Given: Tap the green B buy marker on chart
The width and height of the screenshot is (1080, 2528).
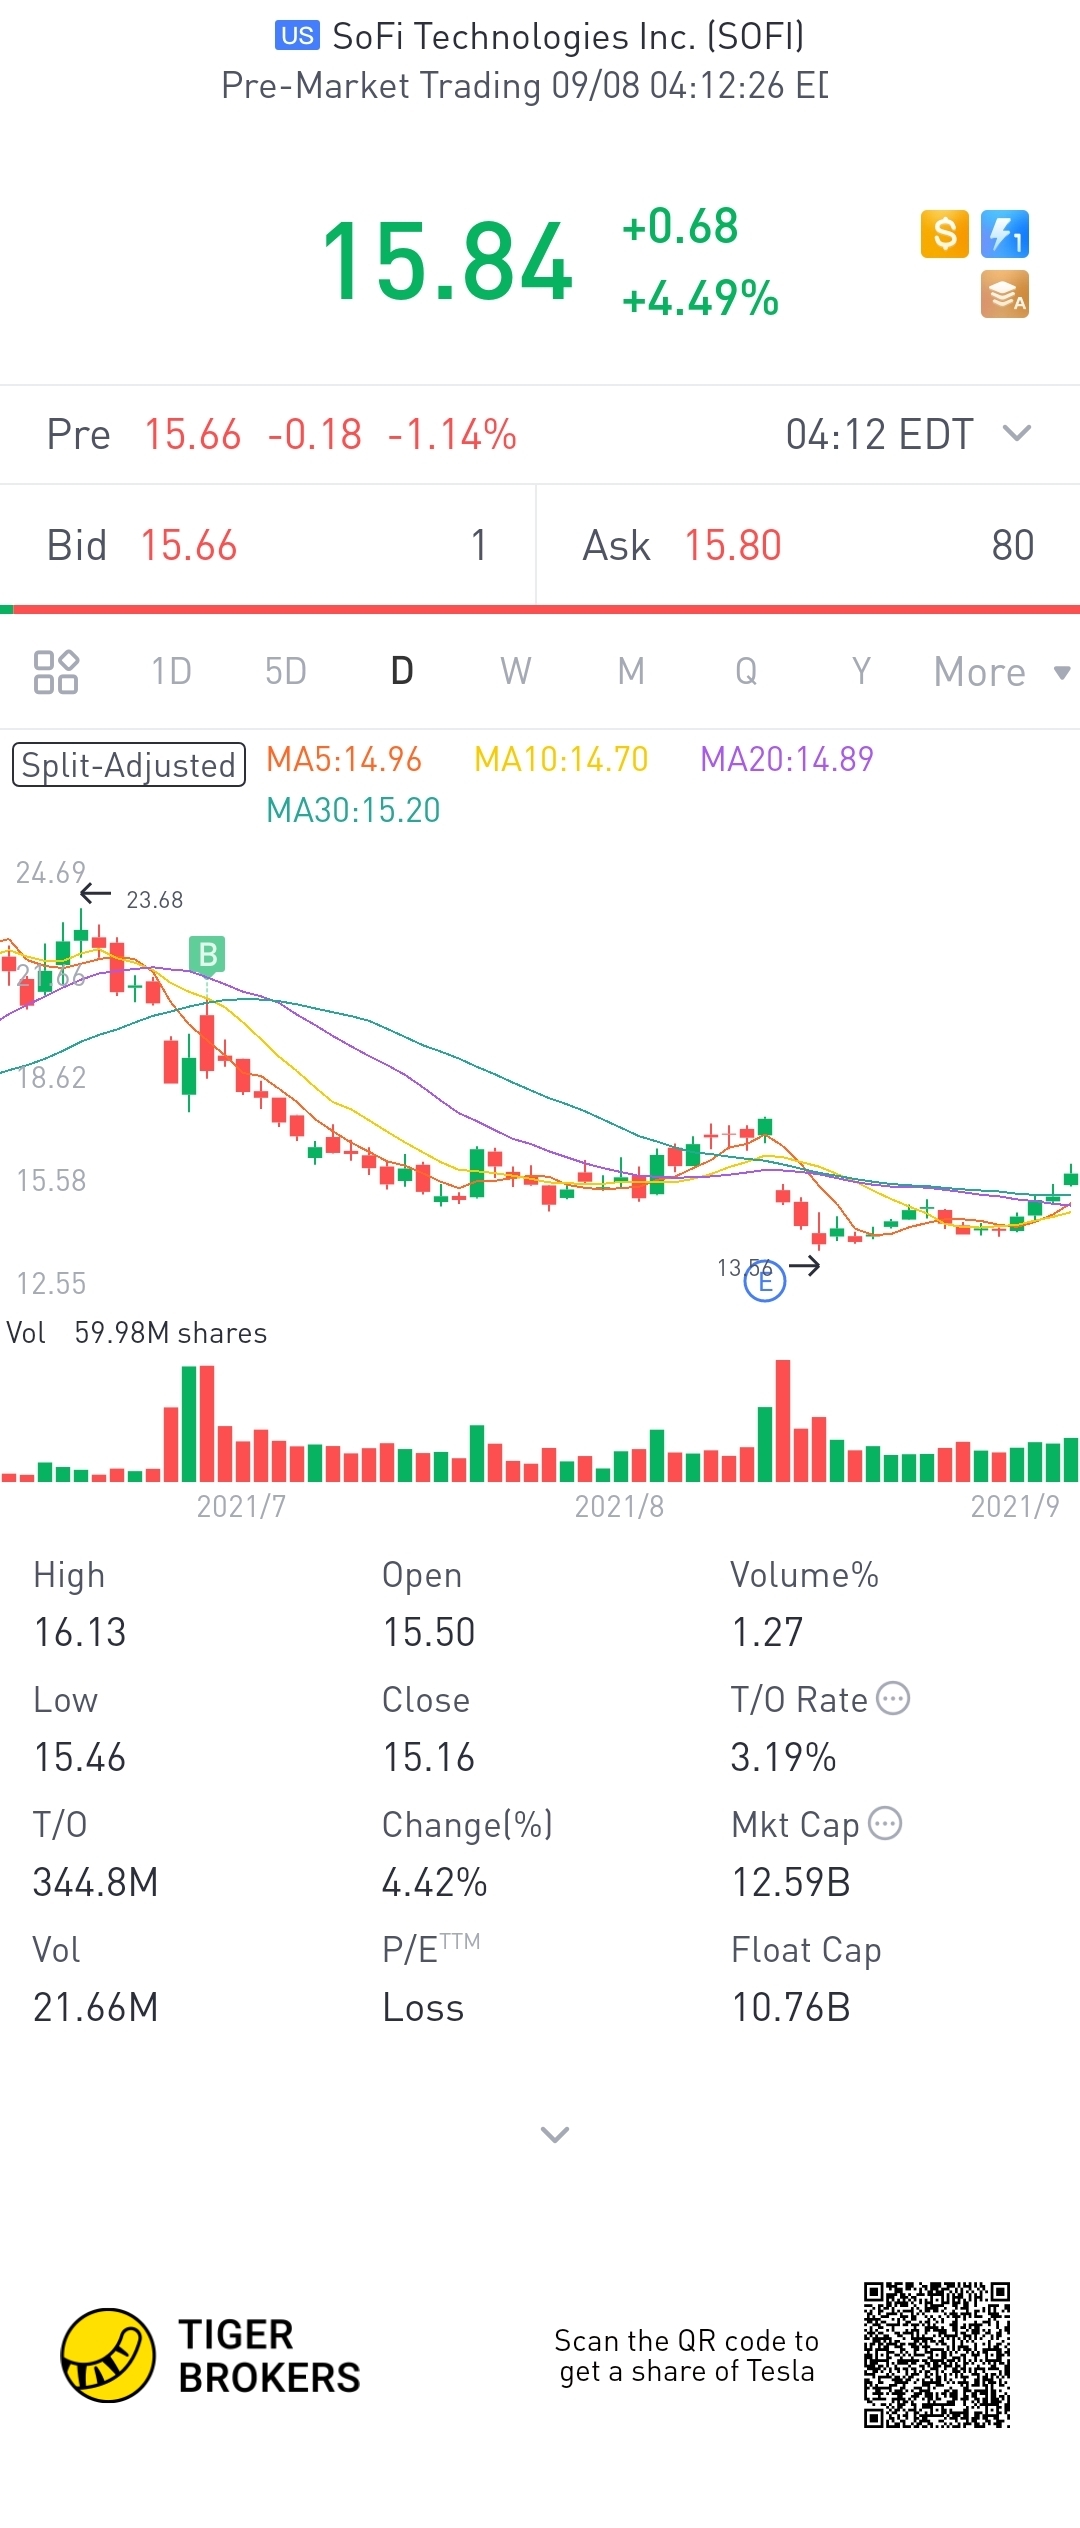Looking at the screenshot, I should (207, 954).
